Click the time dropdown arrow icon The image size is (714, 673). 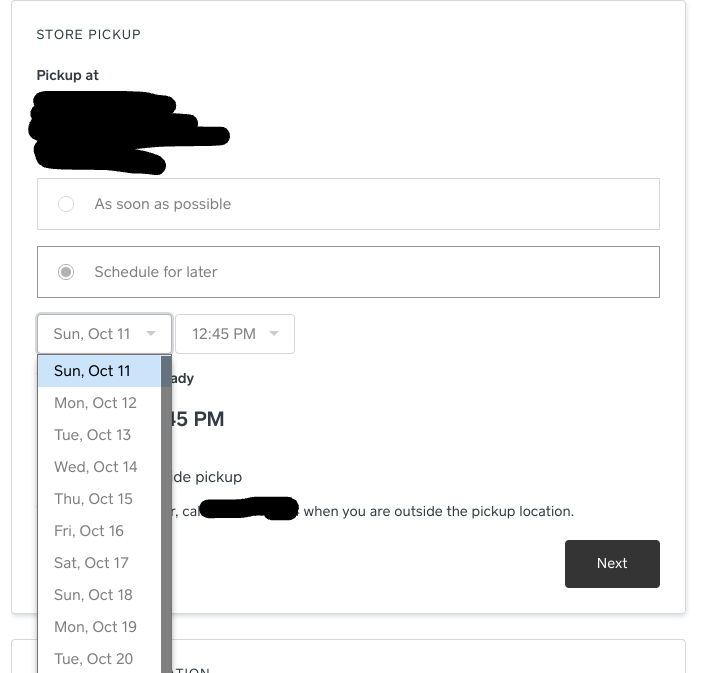tap(274, 334)
